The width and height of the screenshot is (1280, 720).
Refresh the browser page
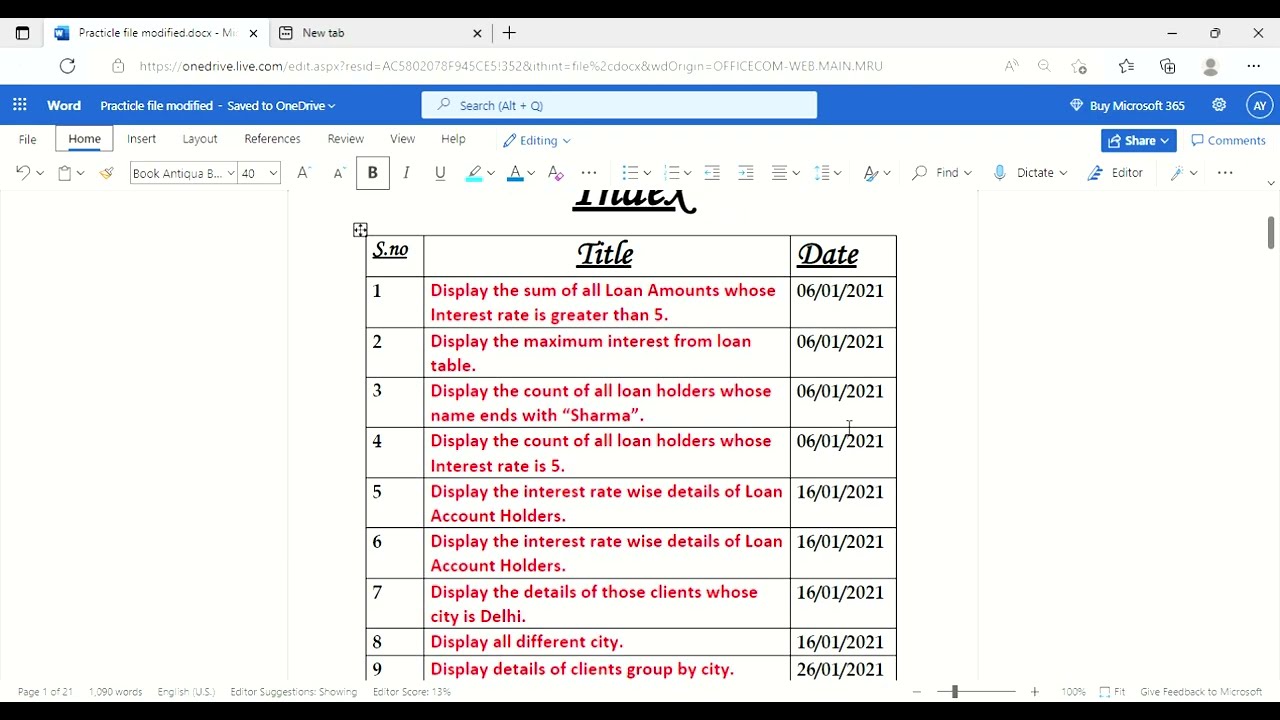click(x=67, y=66)
